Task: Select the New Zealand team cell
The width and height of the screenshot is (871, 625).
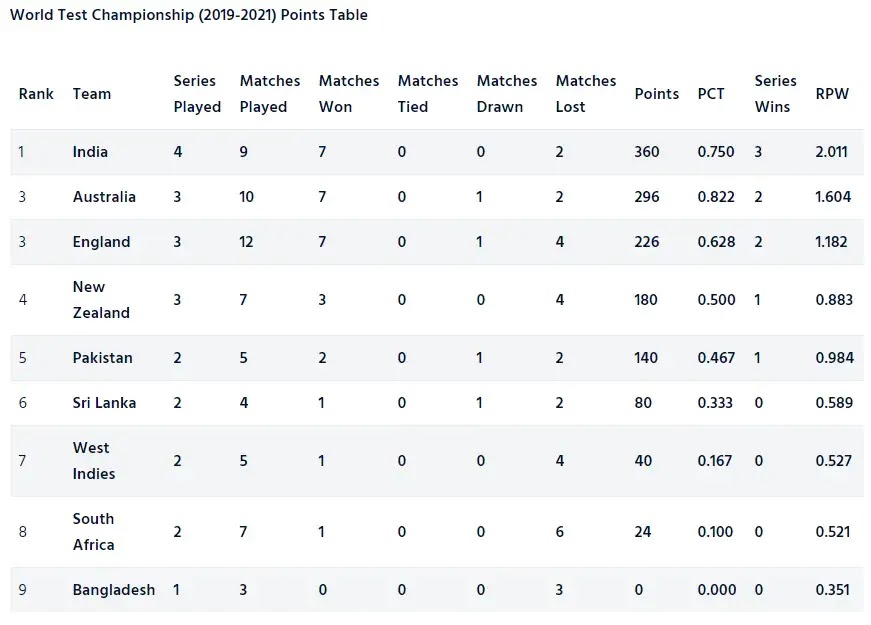Action: coord(101,300)
